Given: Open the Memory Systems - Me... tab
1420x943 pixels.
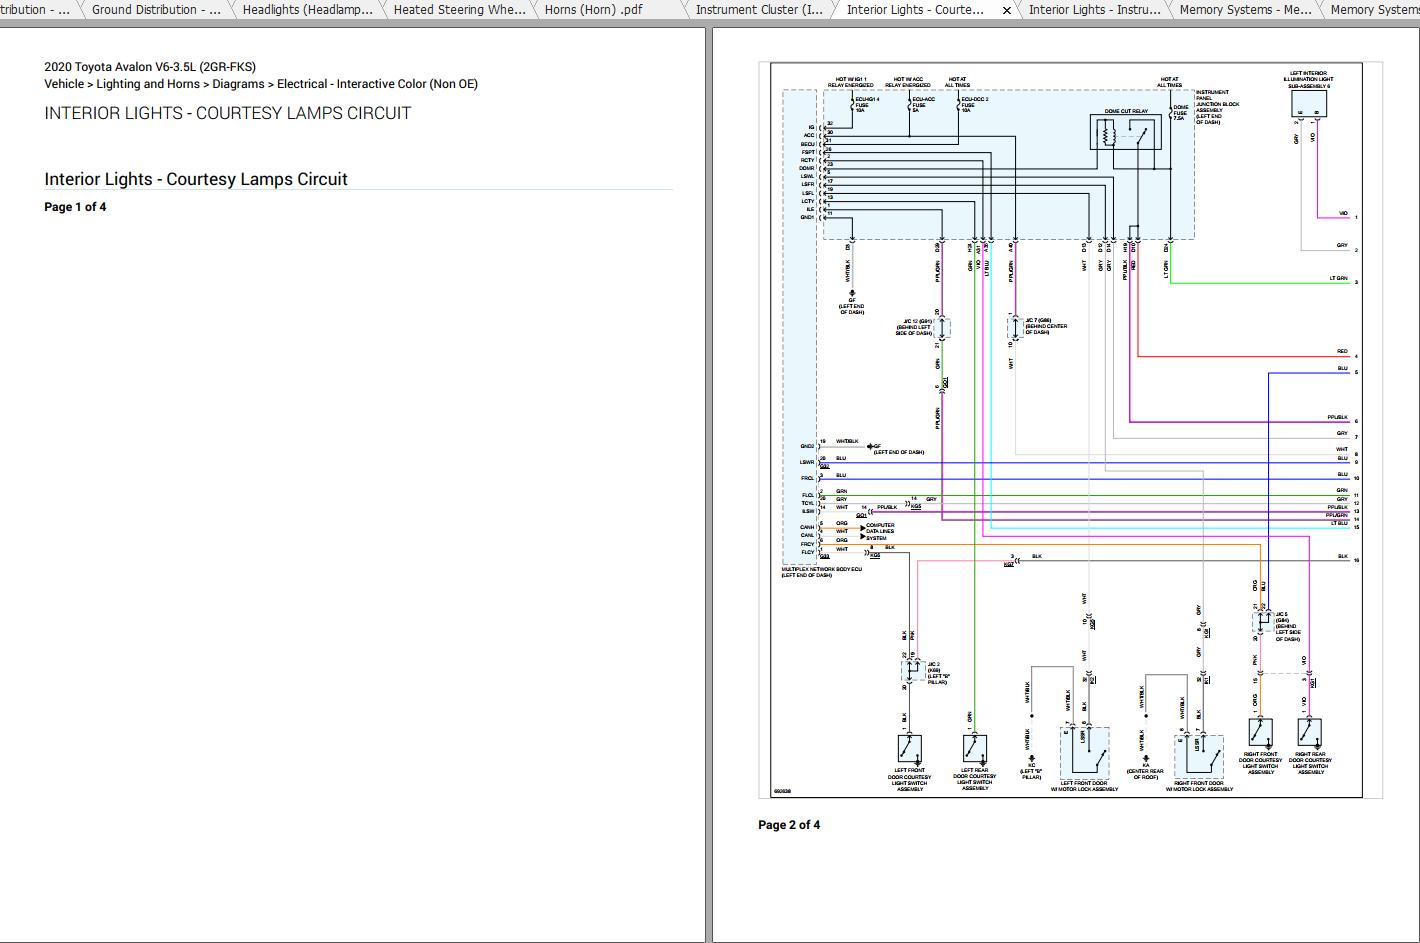Looking at the screenshot, I should 1245,10.
